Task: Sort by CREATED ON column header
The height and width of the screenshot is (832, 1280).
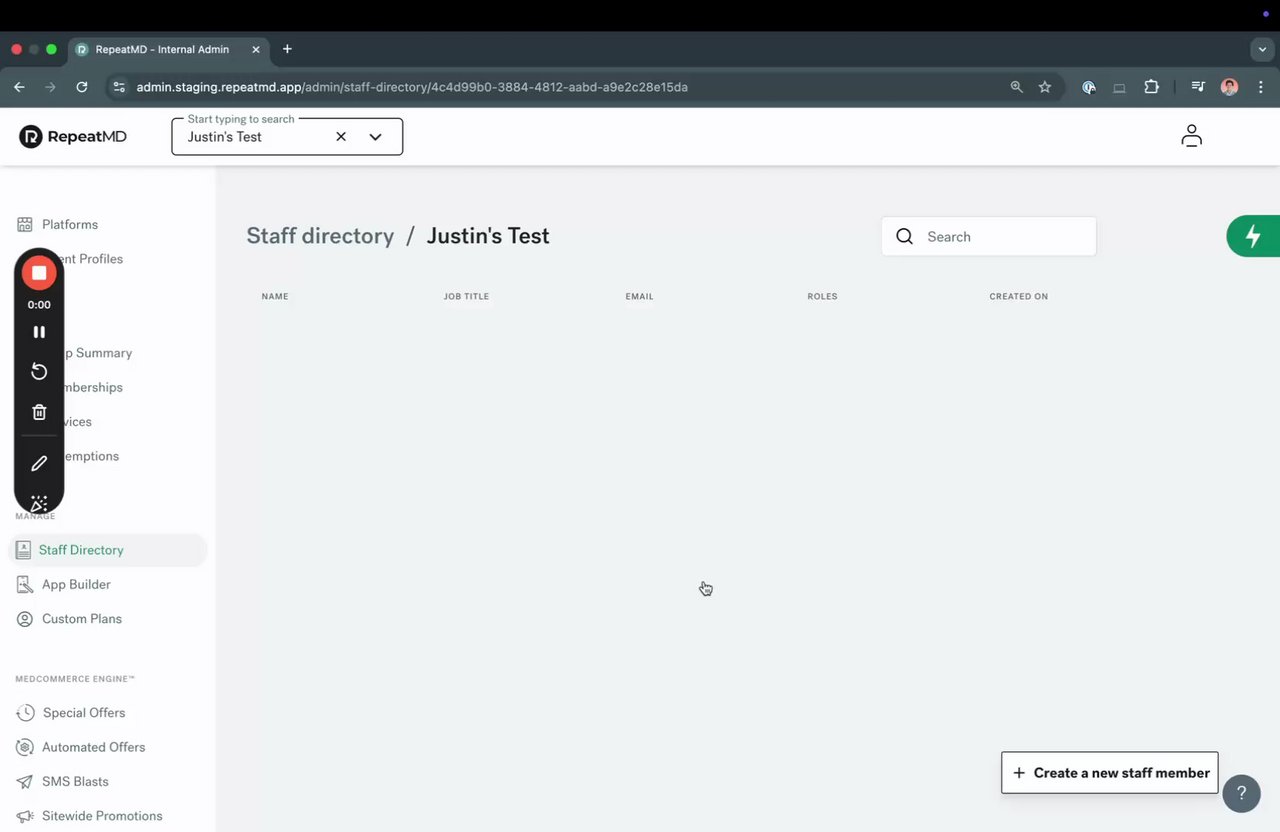Action: pos(1019,297)
